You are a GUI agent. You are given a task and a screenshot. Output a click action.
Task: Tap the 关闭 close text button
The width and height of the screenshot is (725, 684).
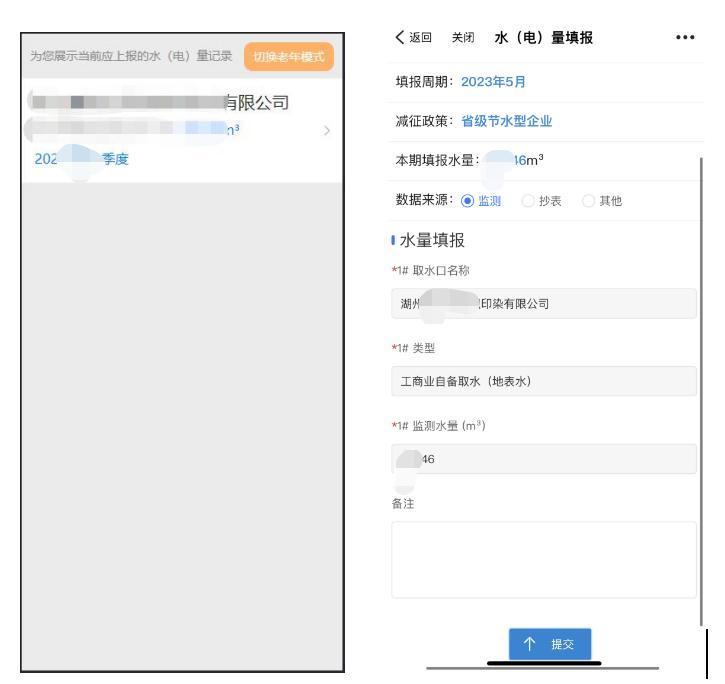pyautogui.click(x=463, y=37)
